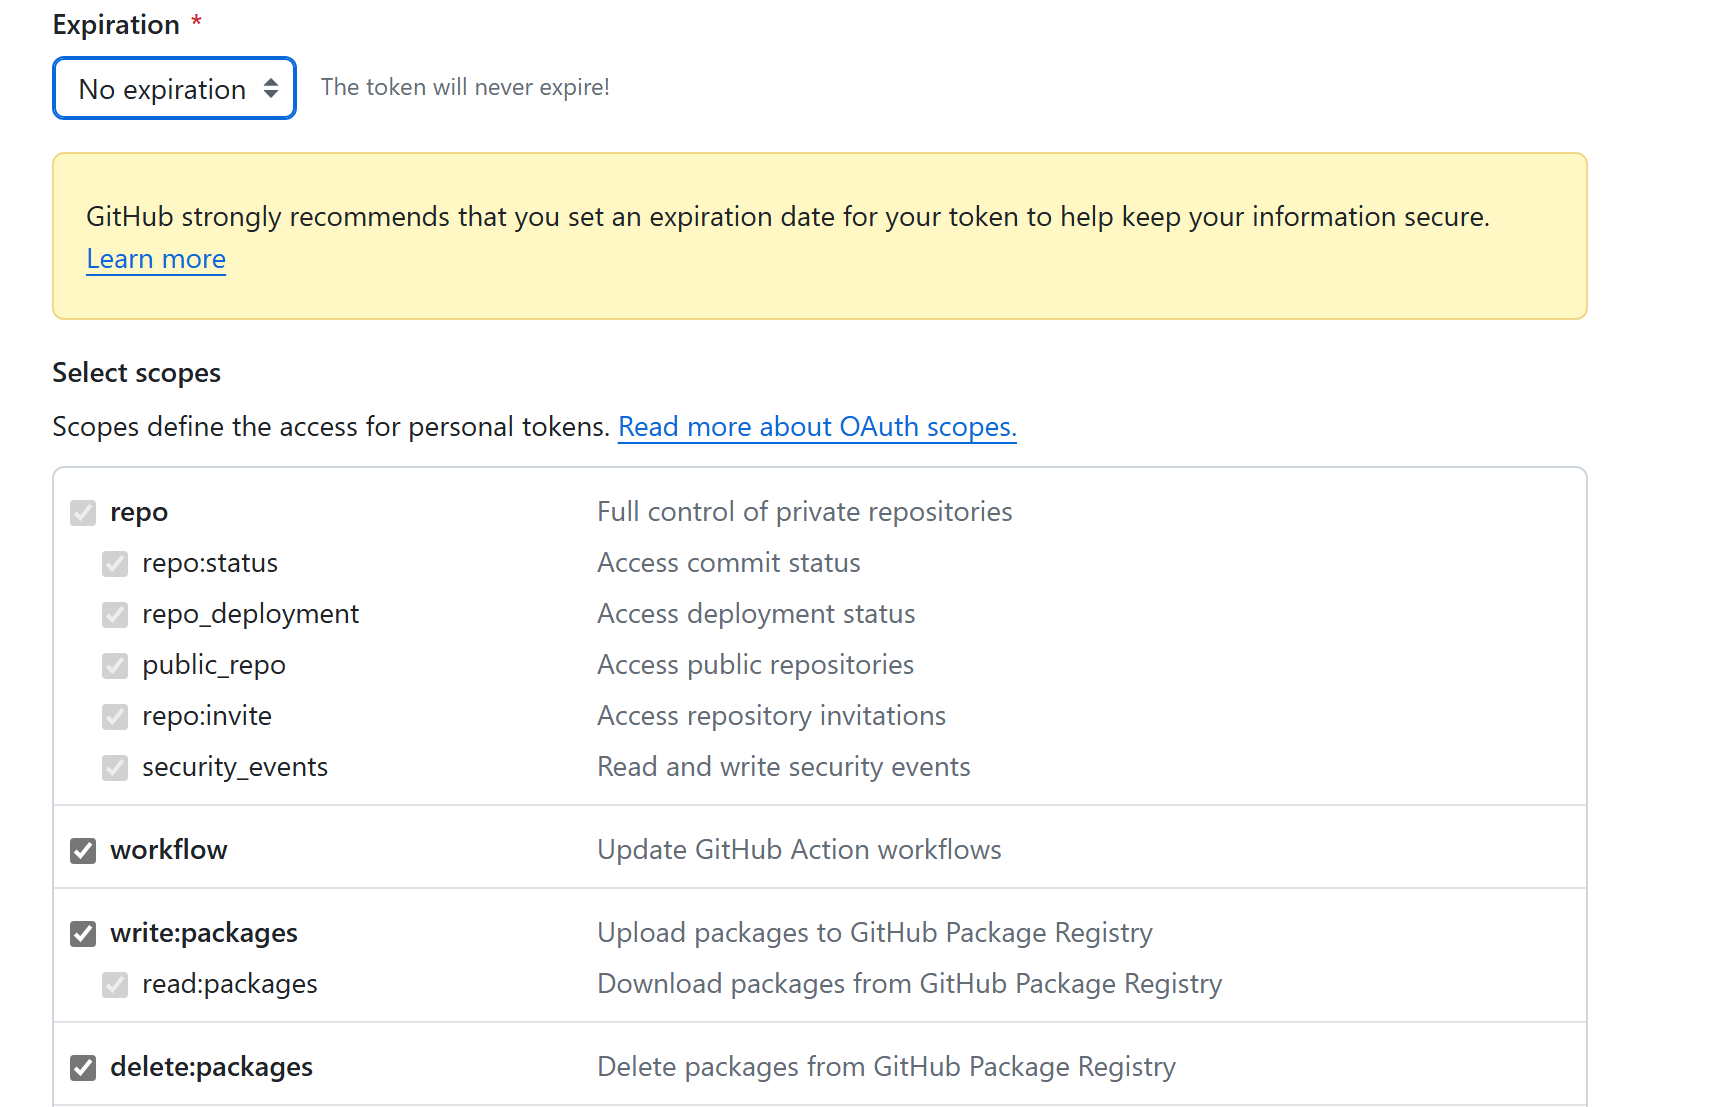
Task: Click the repo:invite scope label
Action: tap(207, 715)
